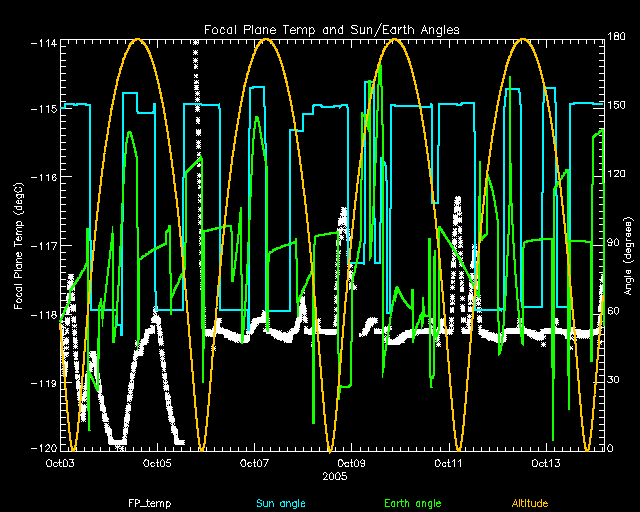Click the 30 tick on the angle axis
Screen dimensions: 640x512
coord(614,380)
